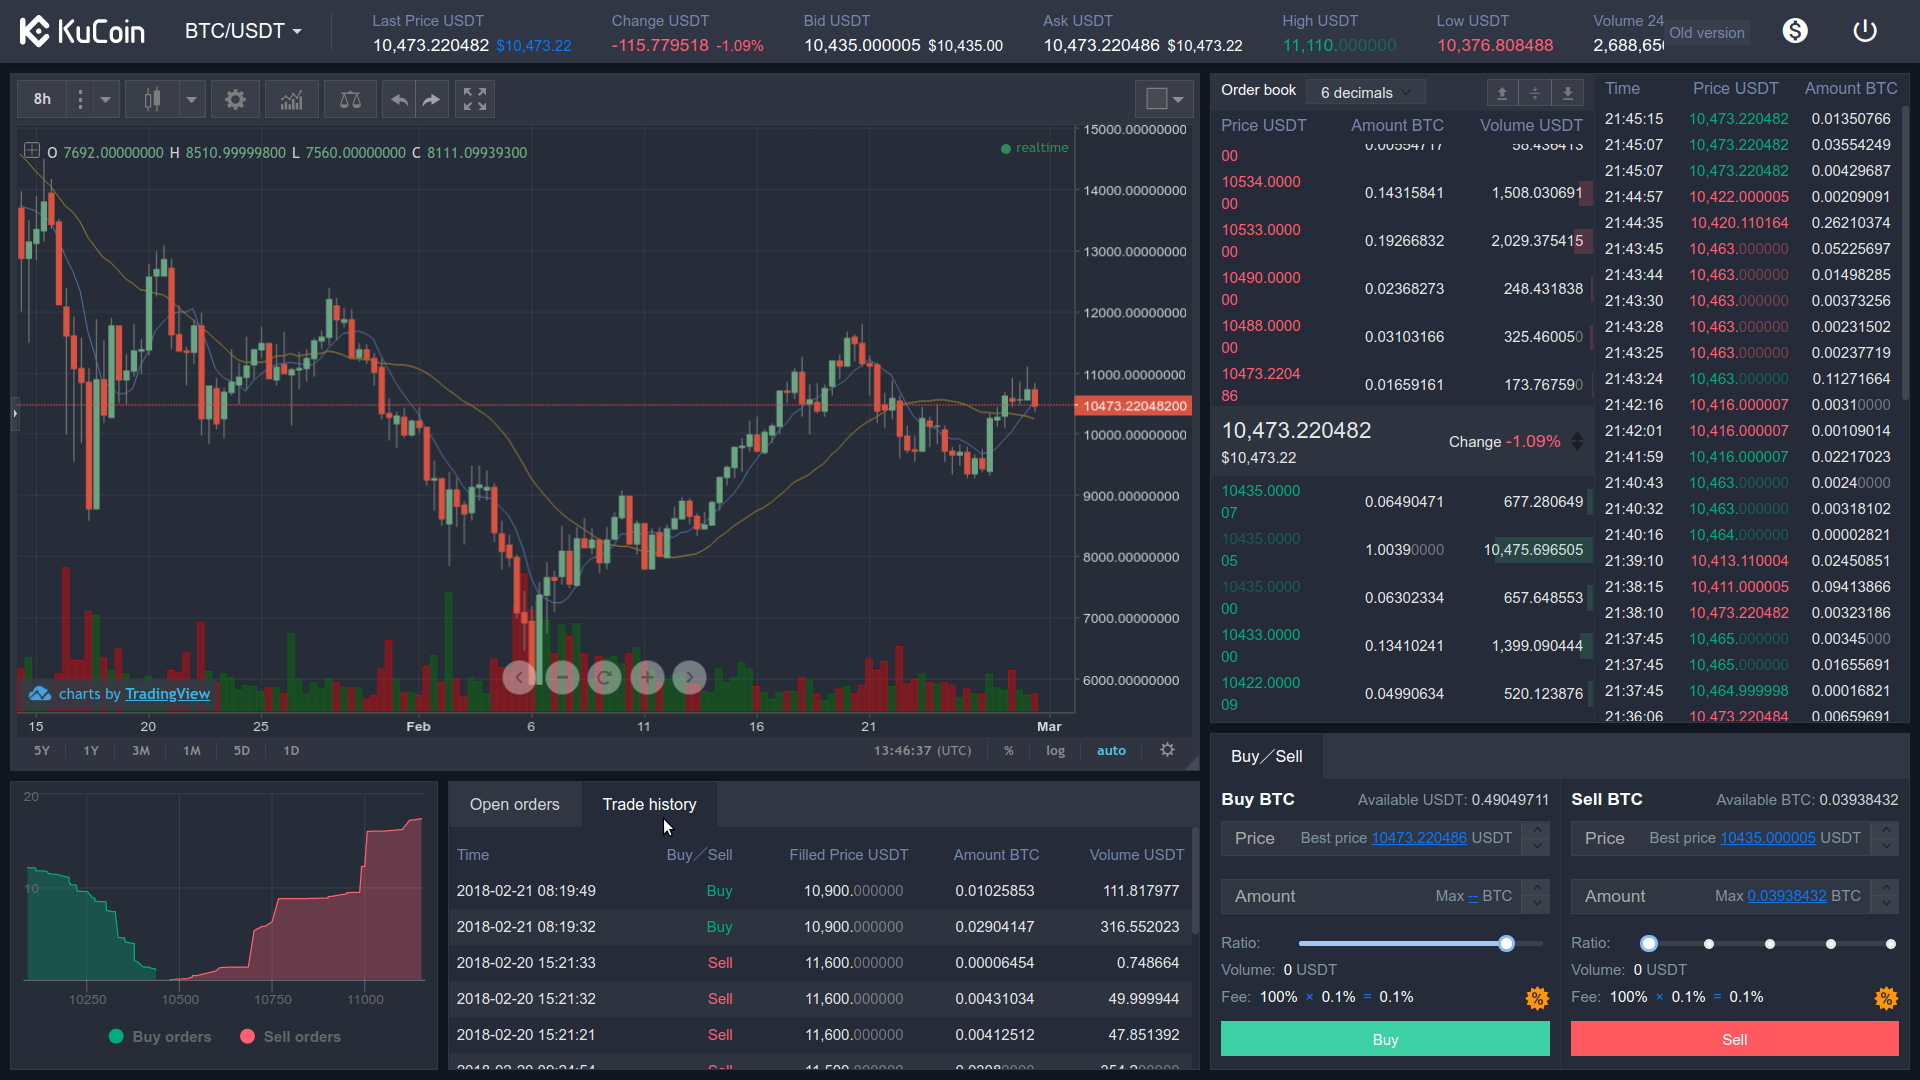Switch to Open orders tab
Viewport: 1920px width, 1080px height.
pos(514,805)
